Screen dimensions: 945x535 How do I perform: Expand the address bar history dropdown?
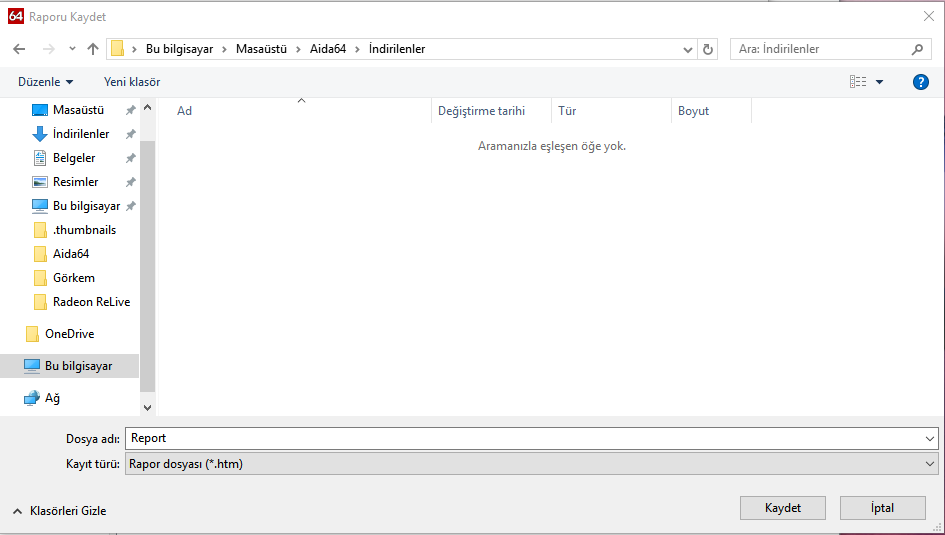[688, 49]
